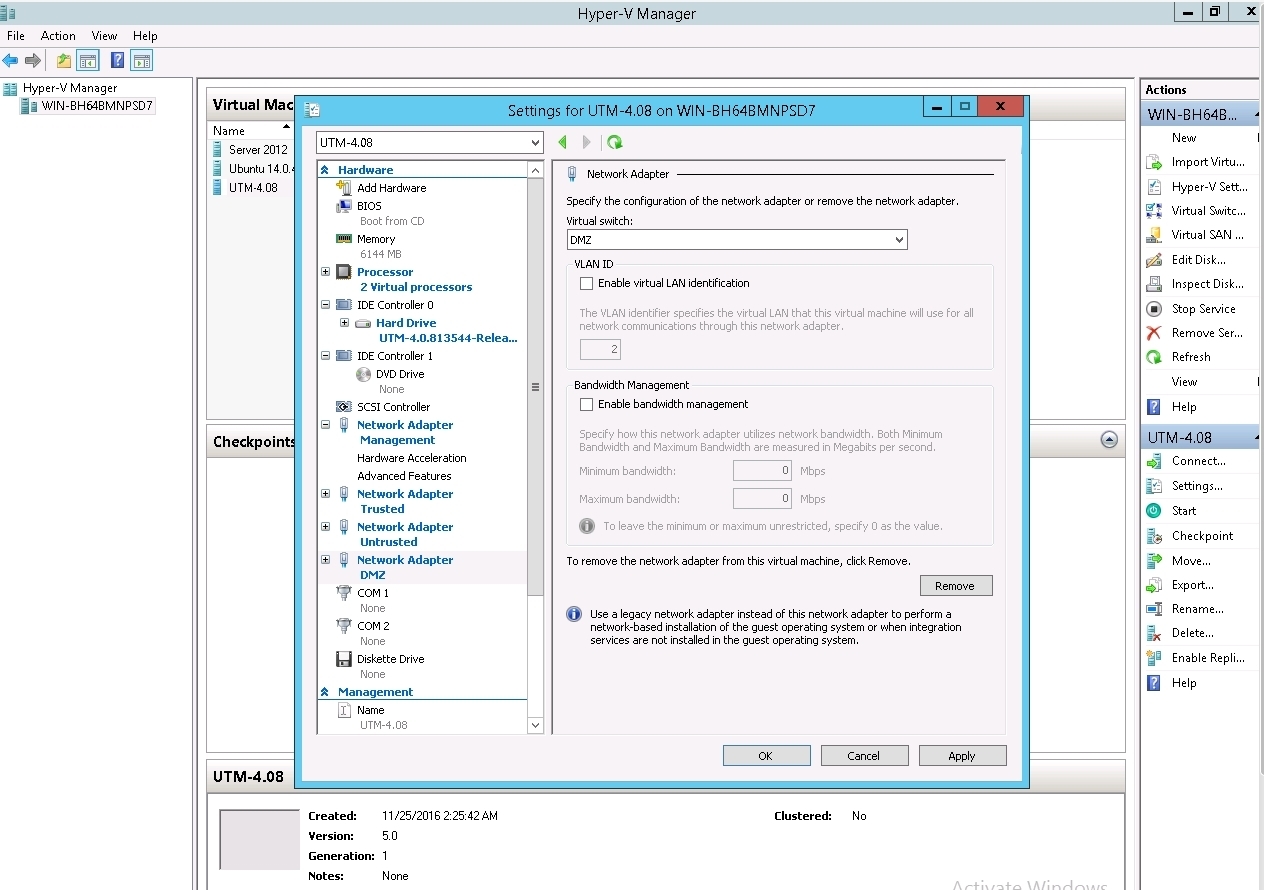Select SCSI Controller in the hardware list

coord(393,407)
